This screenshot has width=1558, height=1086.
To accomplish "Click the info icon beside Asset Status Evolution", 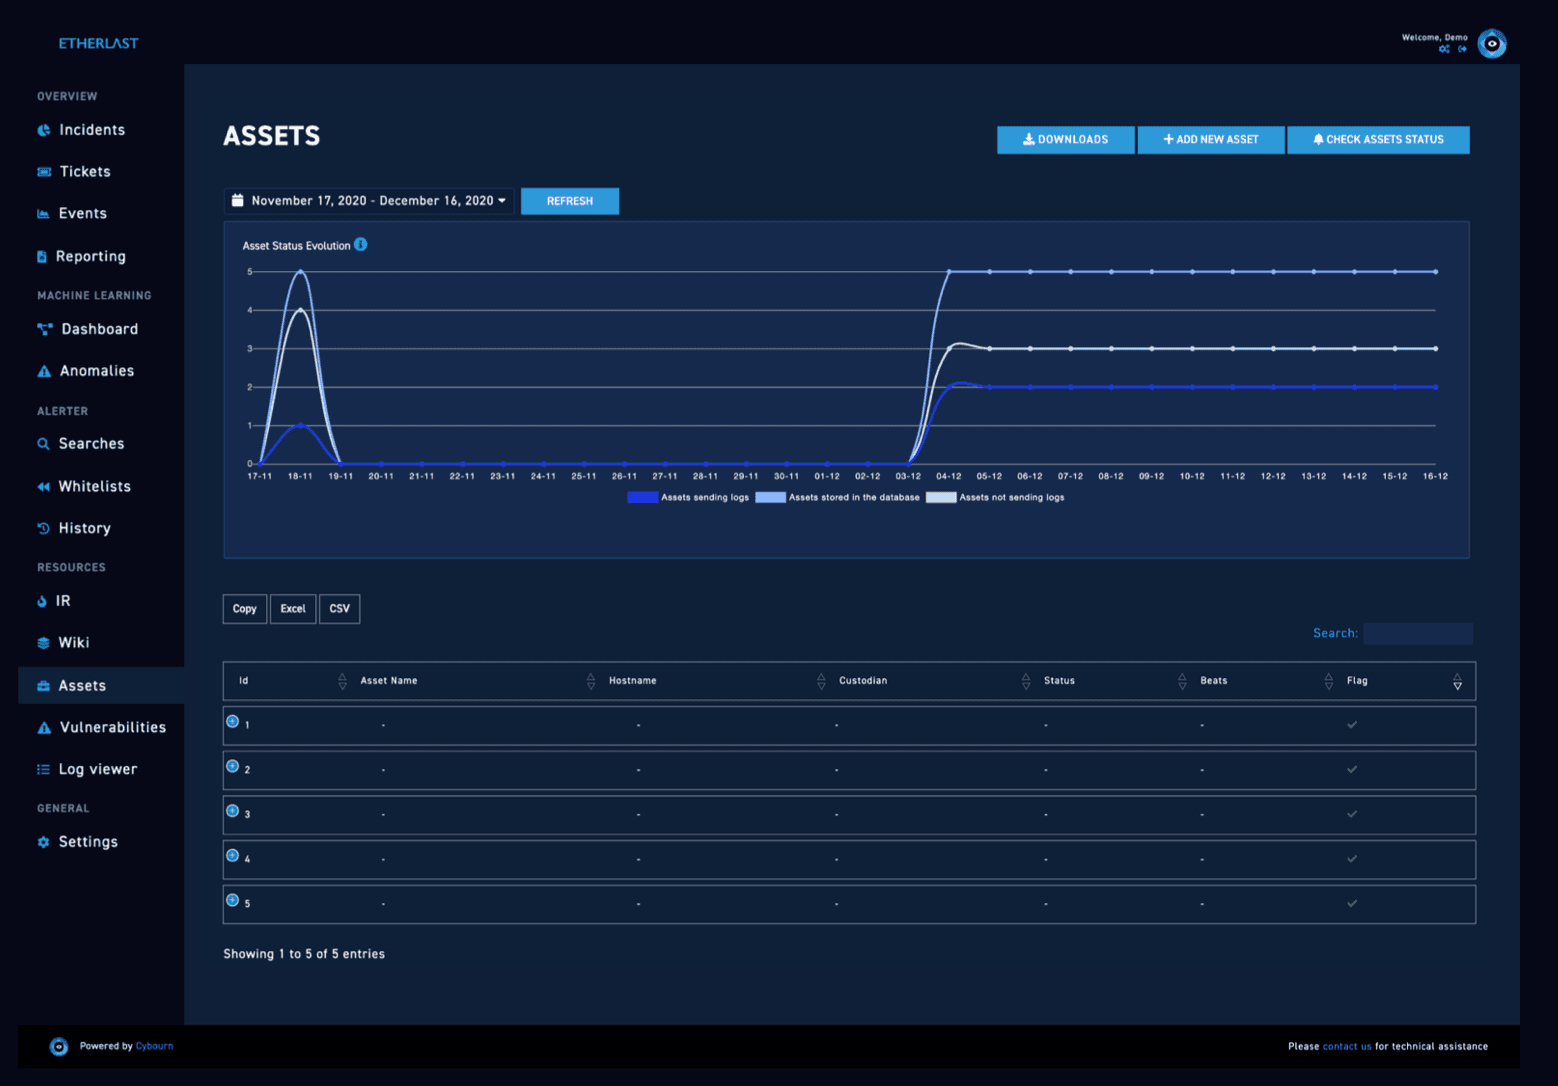I will 361,245.
